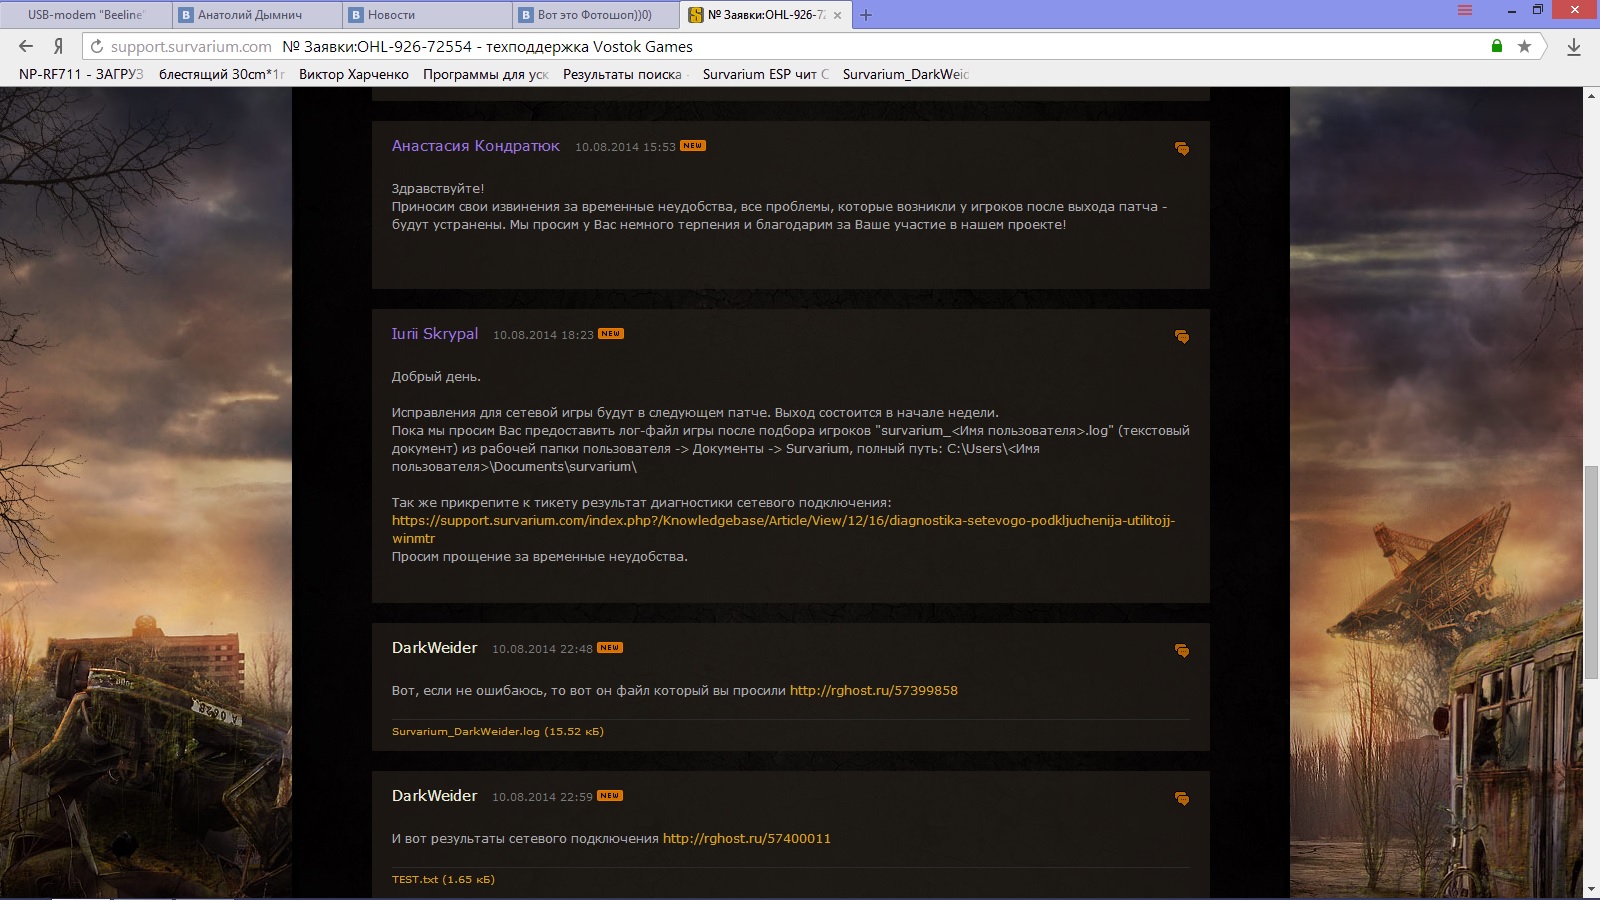The image size is (1600, 900).
Task: Click timestamp 10.08.2014 15:53
Action: tap(625, 147)
